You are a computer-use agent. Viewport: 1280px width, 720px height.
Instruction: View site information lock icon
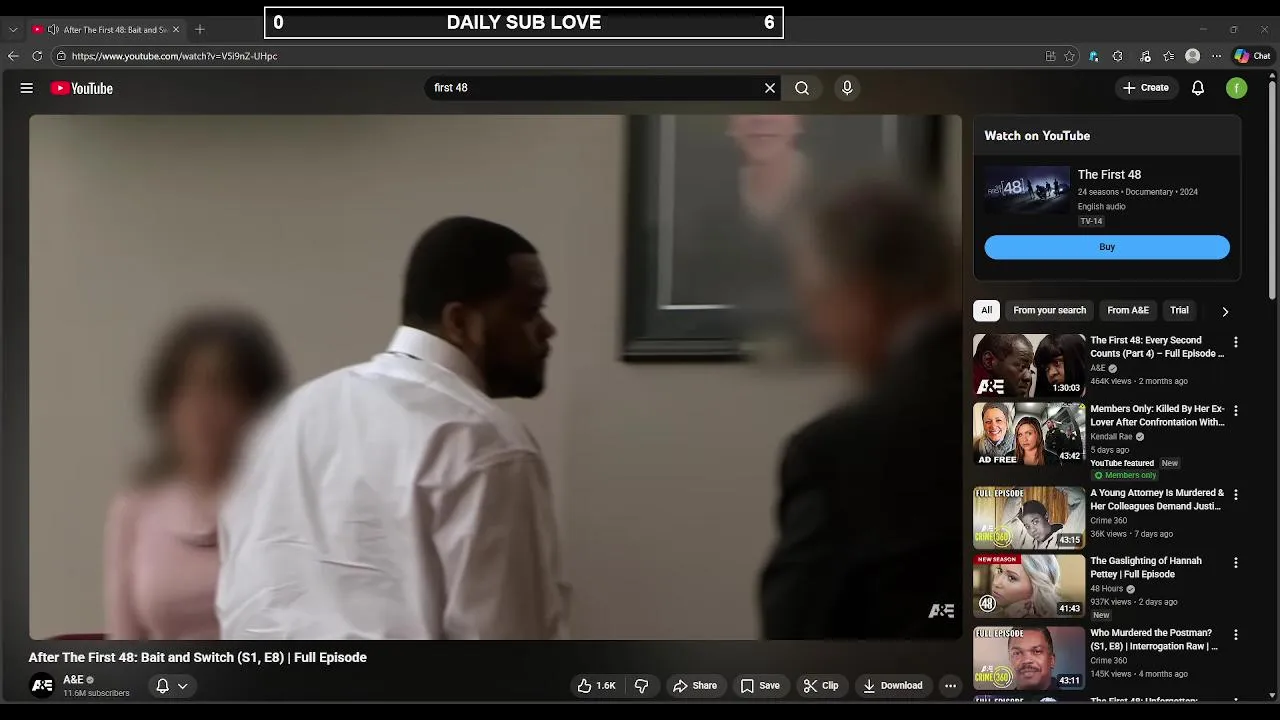61,56
